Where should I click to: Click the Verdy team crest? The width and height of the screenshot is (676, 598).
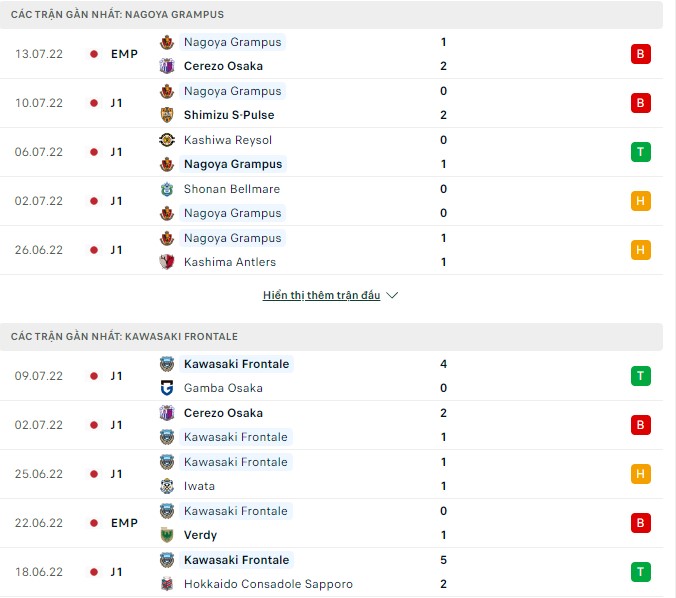point(167,535)
